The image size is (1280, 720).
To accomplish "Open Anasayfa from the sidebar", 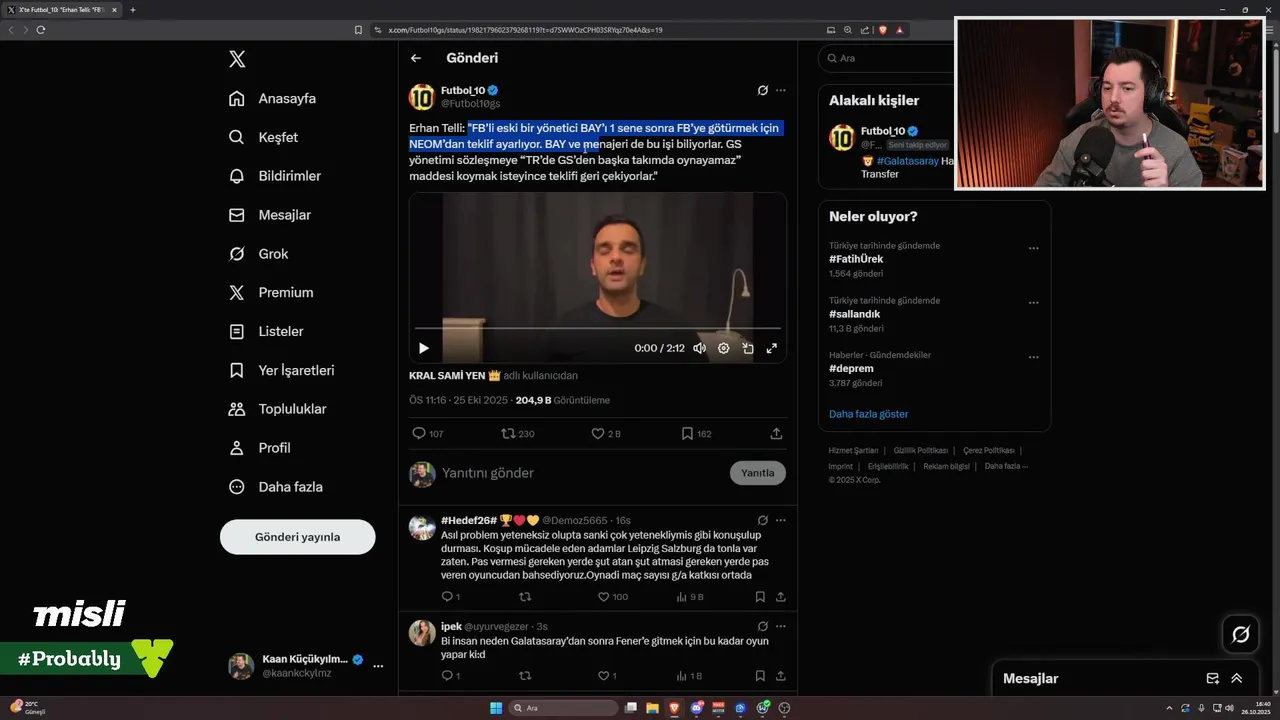I will (272, 98).
